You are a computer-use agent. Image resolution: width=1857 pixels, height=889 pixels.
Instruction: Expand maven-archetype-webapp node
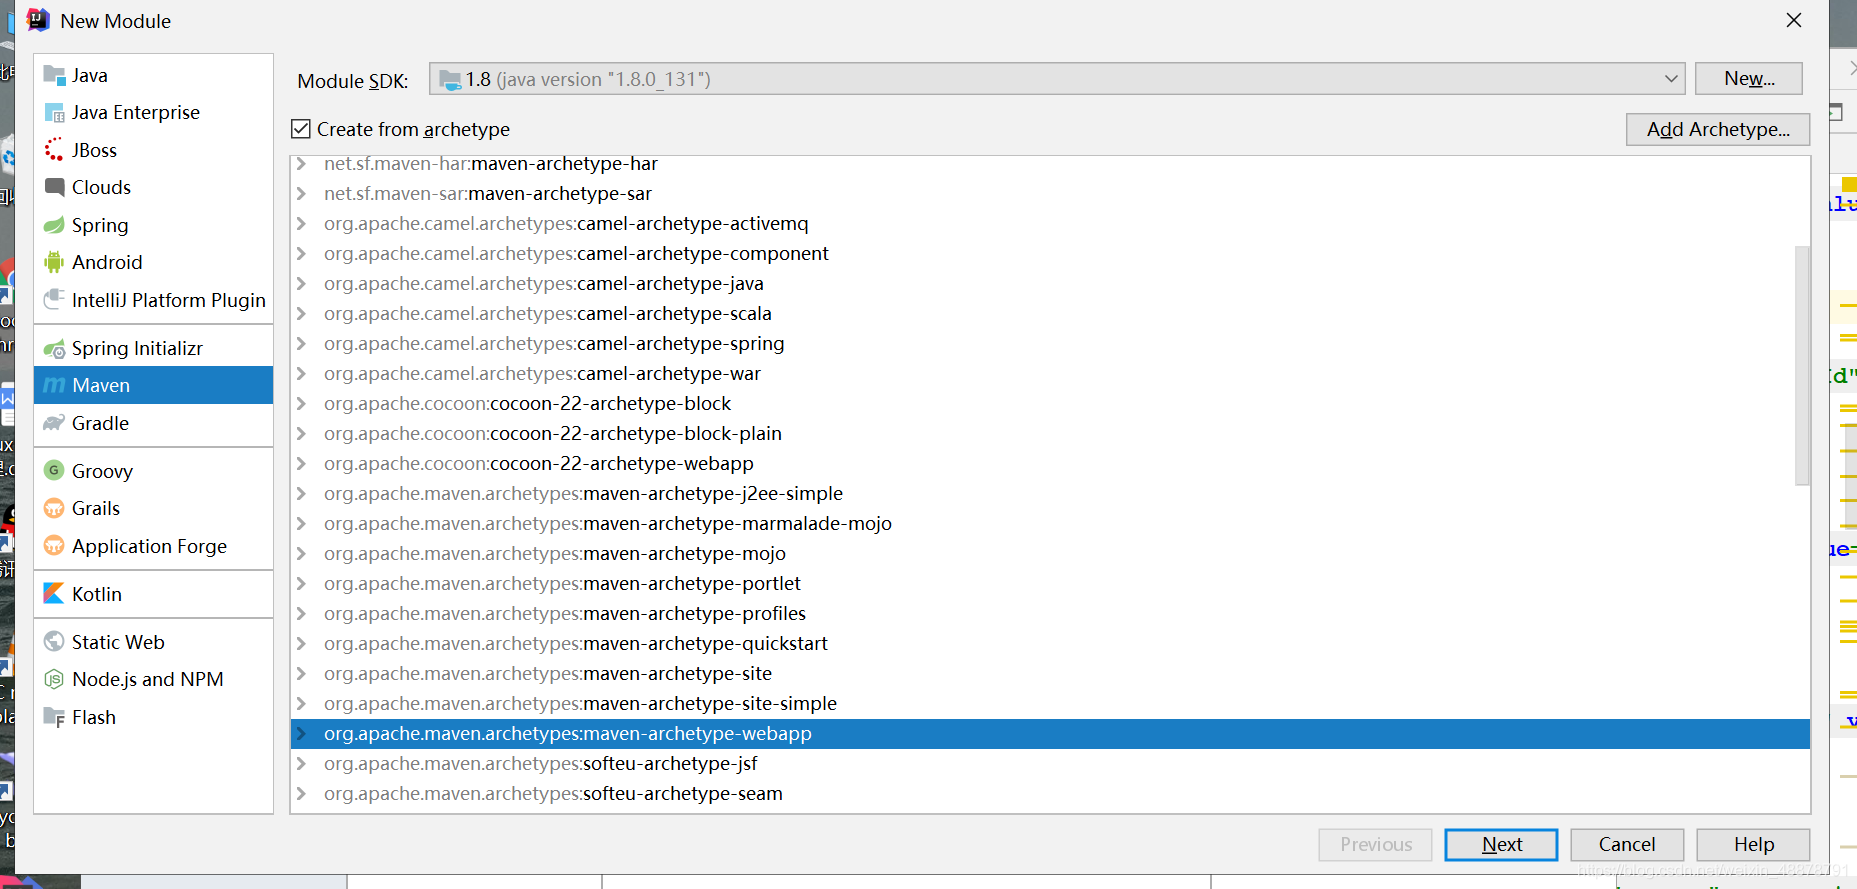(301, 734)
